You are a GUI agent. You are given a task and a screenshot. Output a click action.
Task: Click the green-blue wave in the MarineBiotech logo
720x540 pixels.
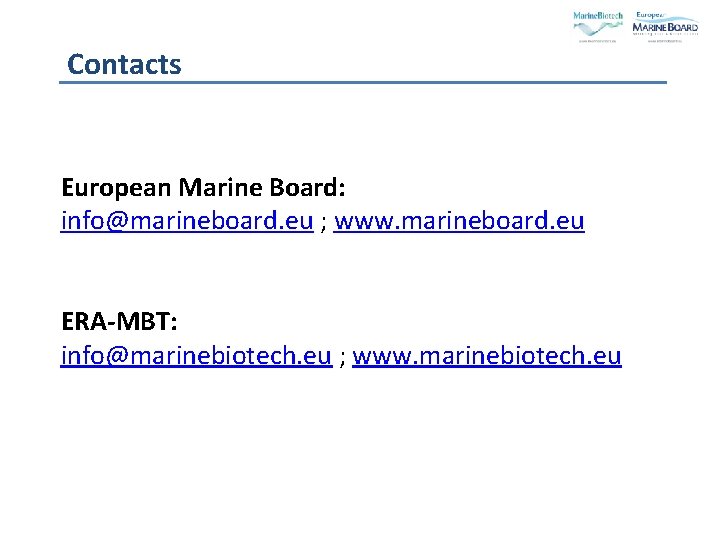(598, 28)
